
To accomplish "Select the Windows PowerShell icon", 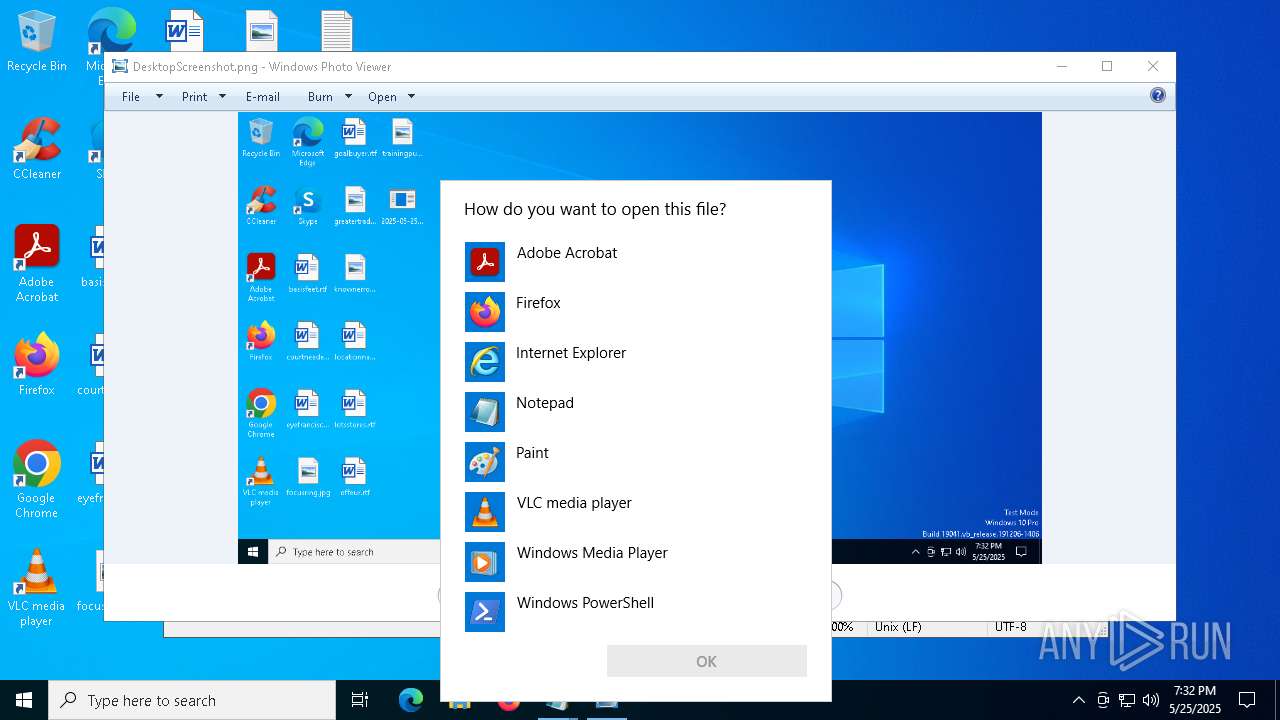I will (x=485, y=612).
